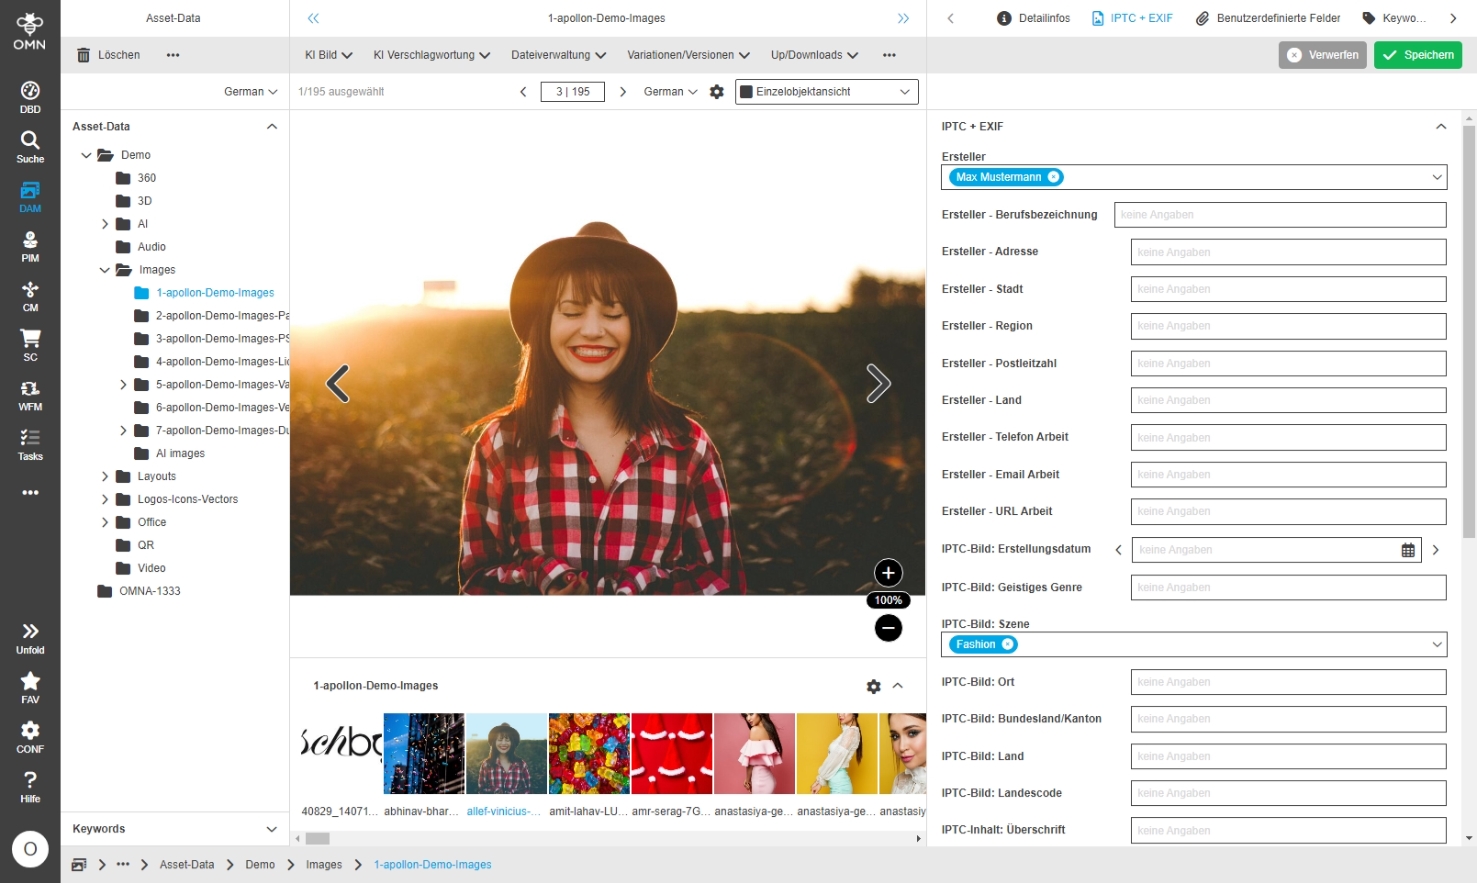Screen dimensions: 1477x883
Task: Open the Suche search module
Action: point(30,146)
